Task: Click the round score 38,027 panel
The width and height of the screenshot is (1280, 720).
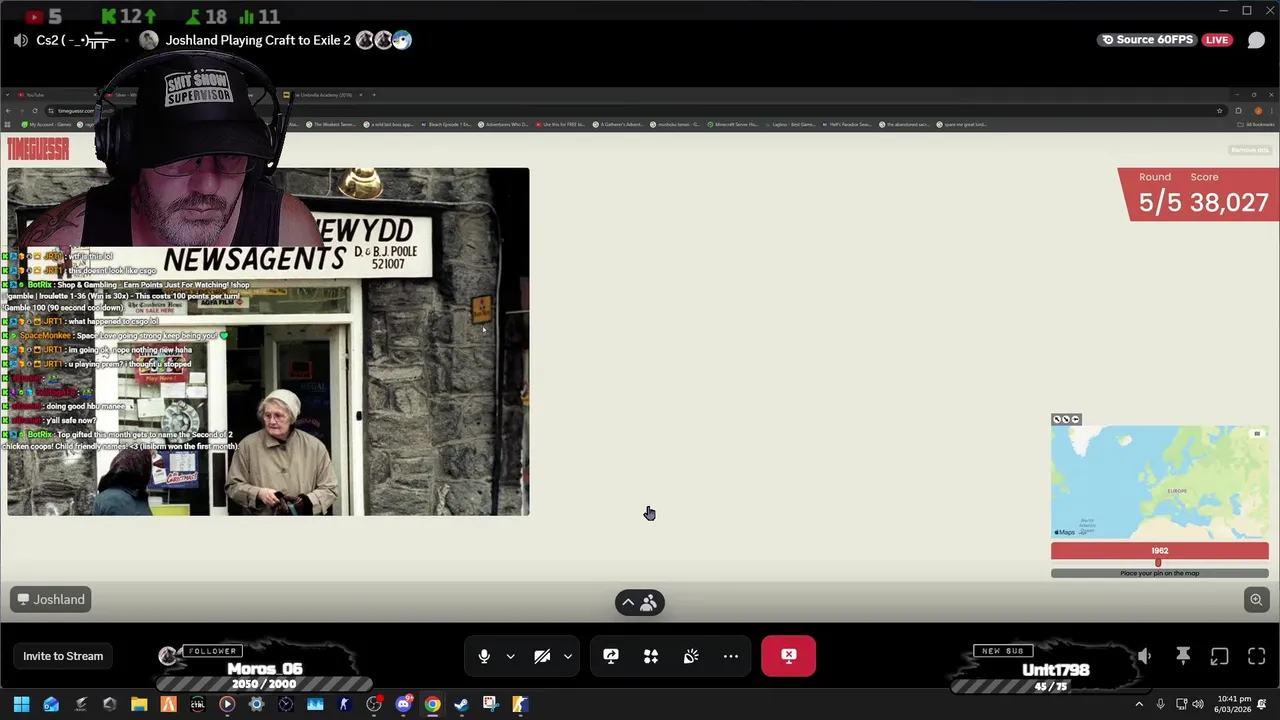Action: (x=1198, y=194)
